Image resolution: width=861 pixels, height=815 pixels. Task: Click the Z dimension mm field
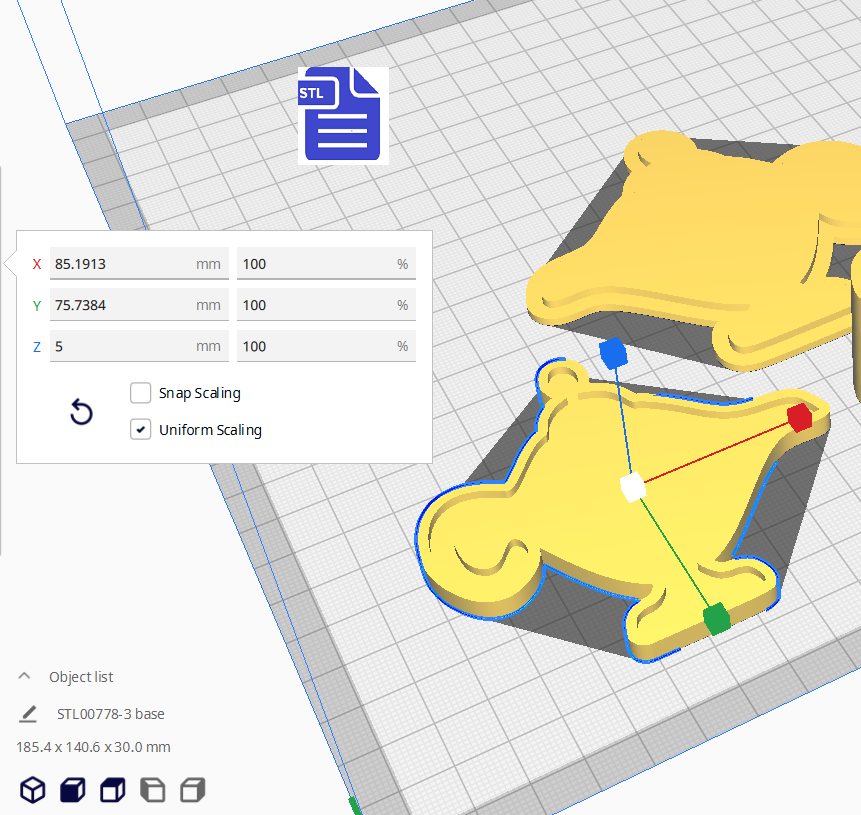(x=138, y=346)
